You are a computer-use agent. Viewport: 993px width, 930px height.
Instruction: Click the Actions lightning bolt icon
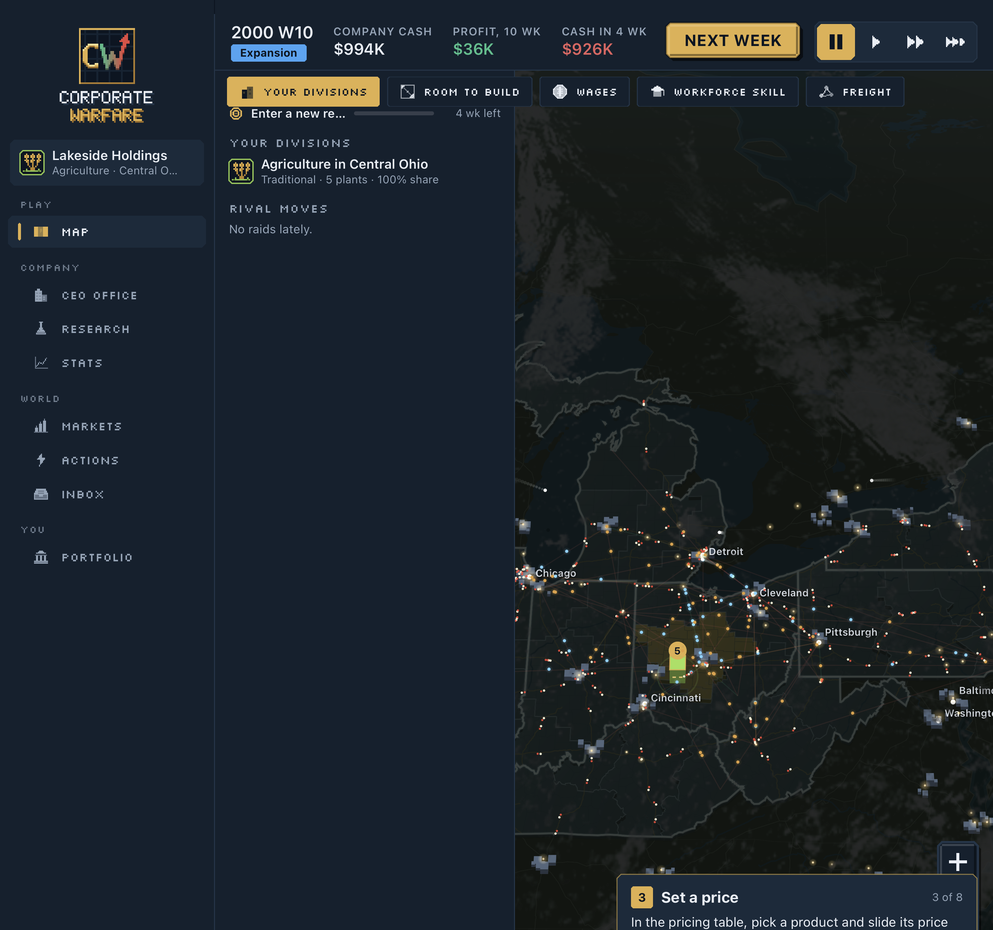point(41,460)
